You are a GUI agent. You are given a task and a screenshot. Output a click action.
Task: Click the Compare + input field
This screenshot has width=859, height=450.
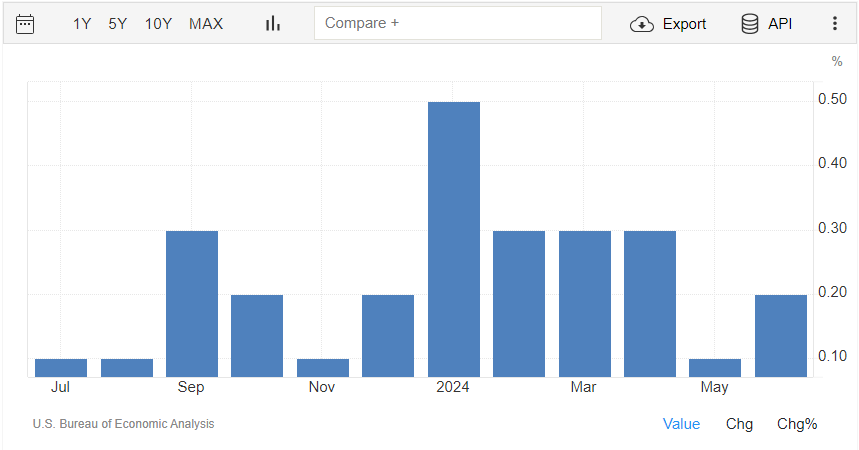click(x=457, y=23)
